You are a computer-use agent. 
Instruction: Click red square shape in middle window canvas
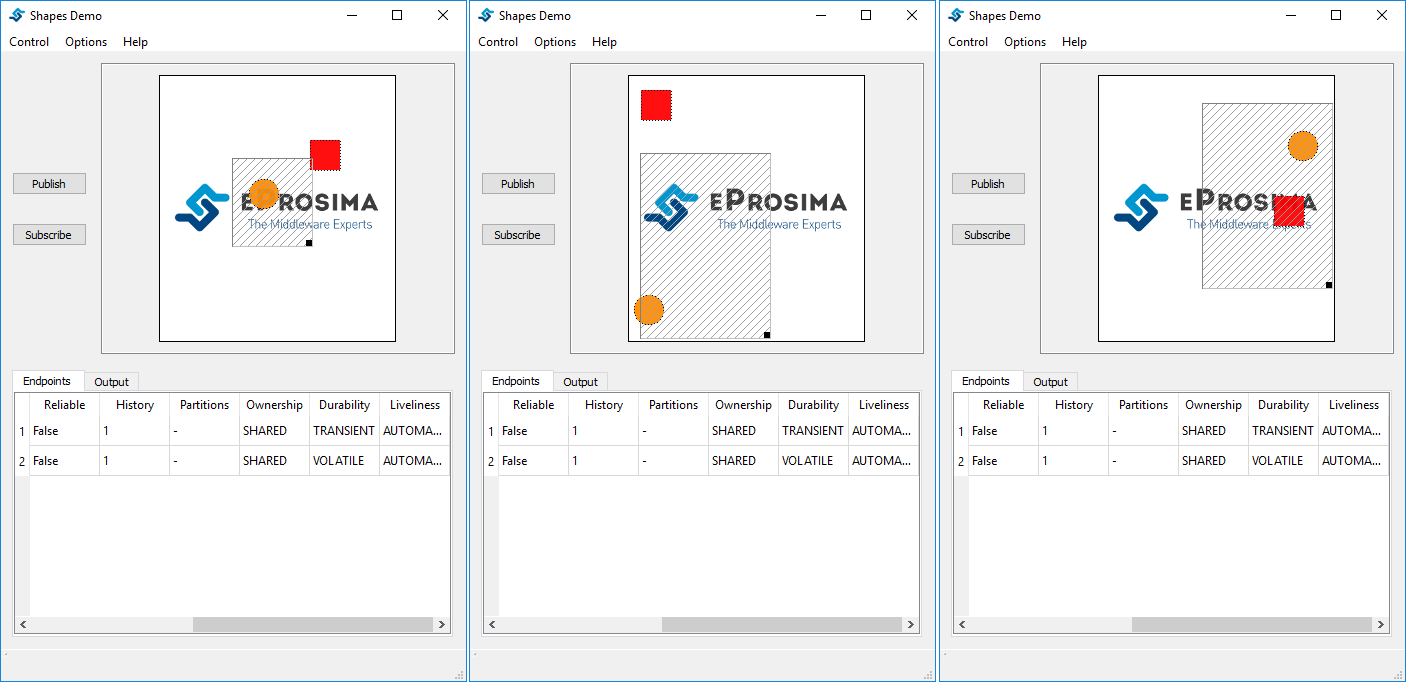(656, 105)
